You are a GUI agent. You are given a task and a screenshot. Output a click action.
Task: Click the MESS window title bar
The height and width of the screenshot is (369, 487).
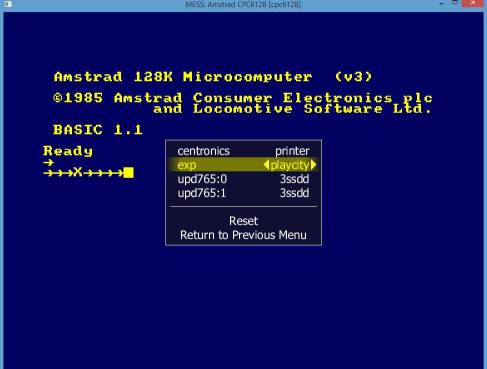243,4
